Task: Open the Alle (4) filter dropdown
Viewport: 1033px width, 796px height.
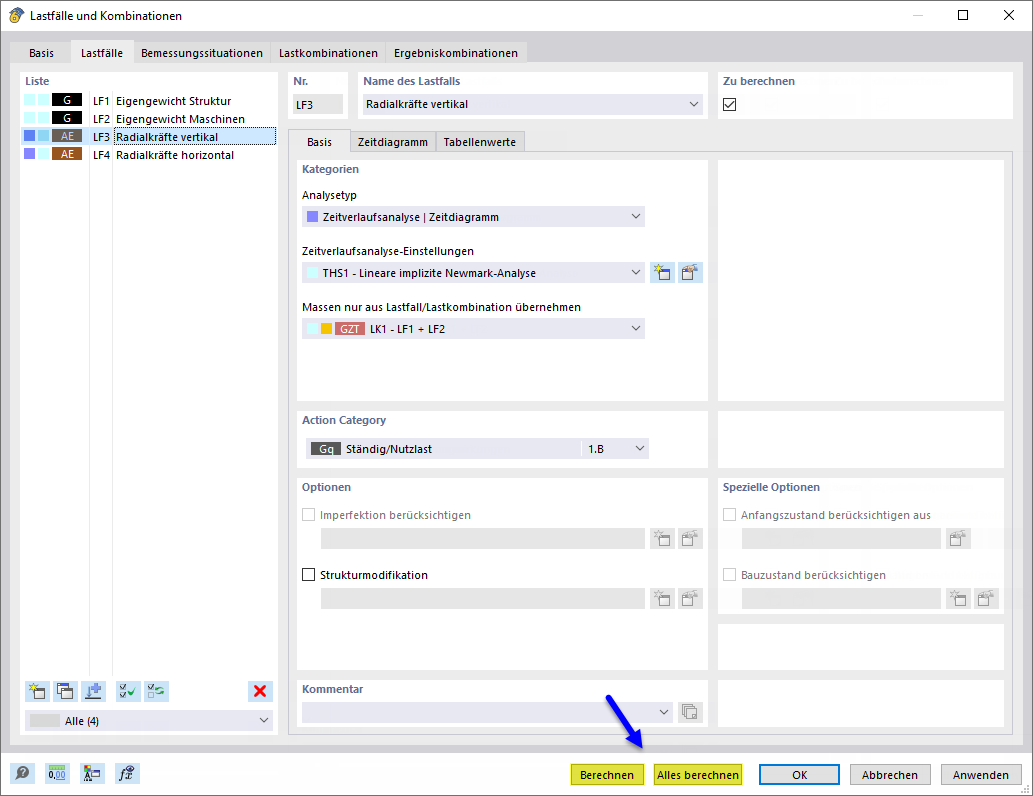Action: click(x=264, y=720)
